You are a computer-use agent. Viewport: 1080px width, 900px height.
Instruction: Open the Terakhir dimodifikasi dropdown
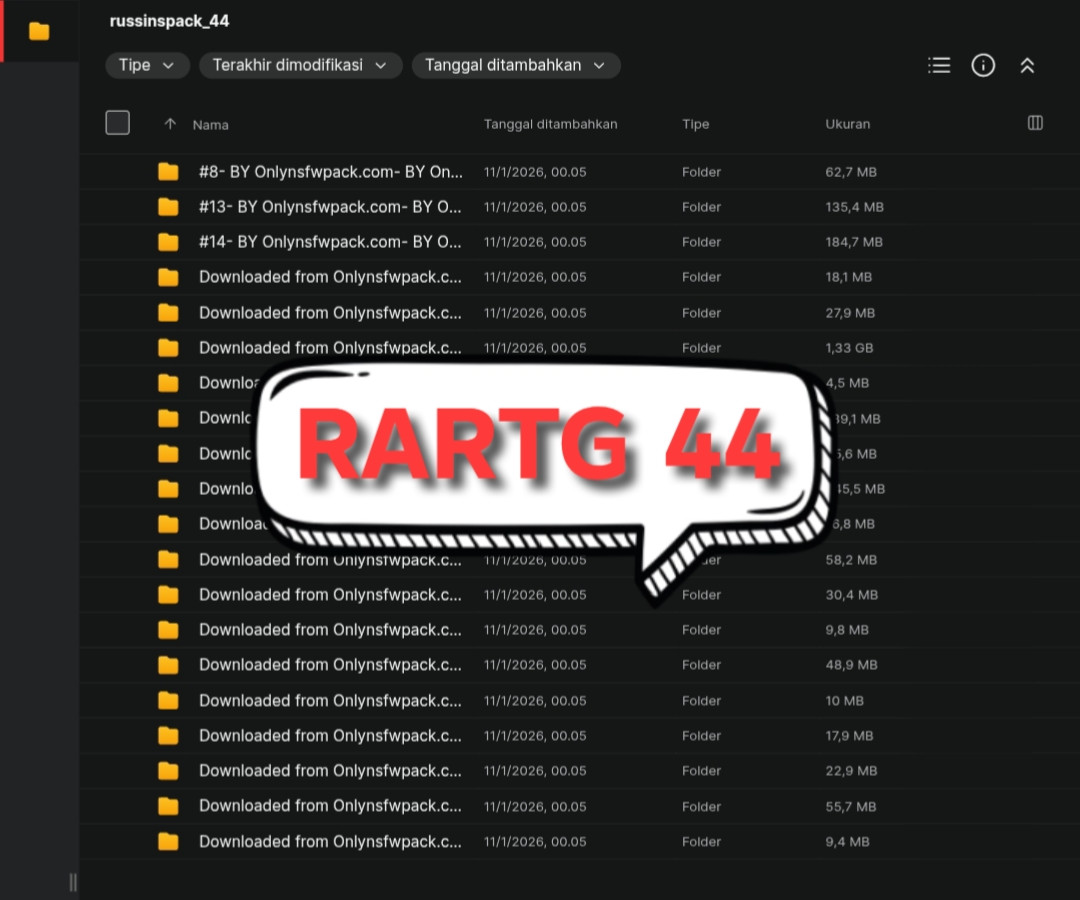(x=300, y=65)
